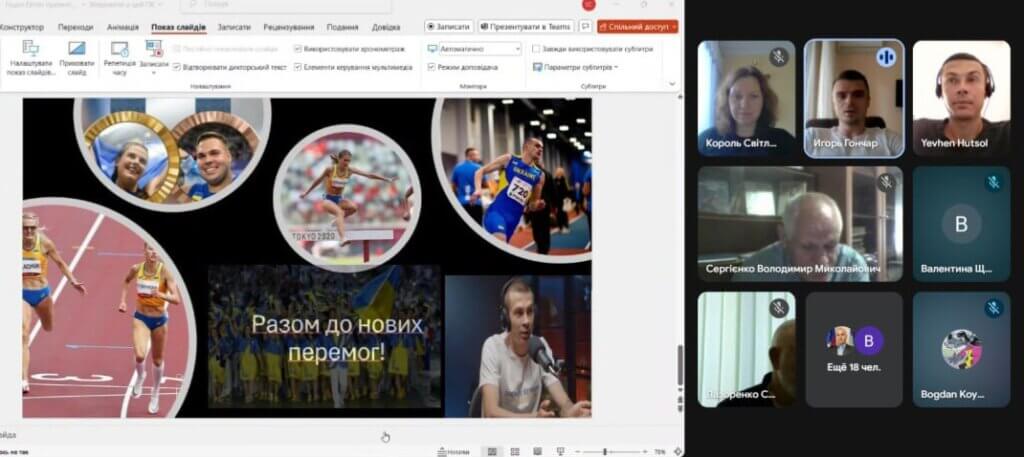The width and height of the screenshot is (1024, 457).
Task: Switch to Normal view icon
Action: click(492, 451)
